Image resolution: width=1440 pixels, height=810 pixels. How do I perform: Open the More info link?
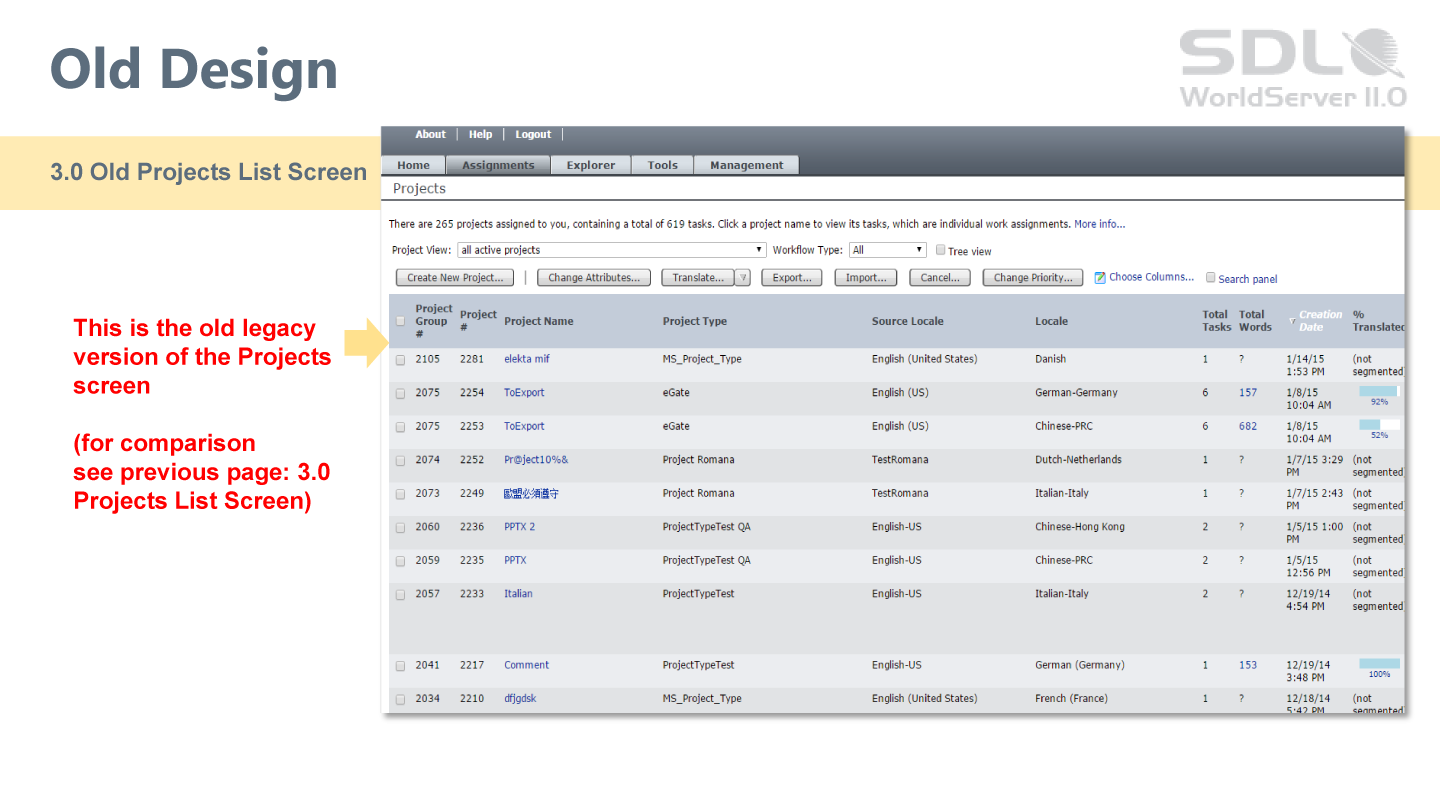[1099, 224]
